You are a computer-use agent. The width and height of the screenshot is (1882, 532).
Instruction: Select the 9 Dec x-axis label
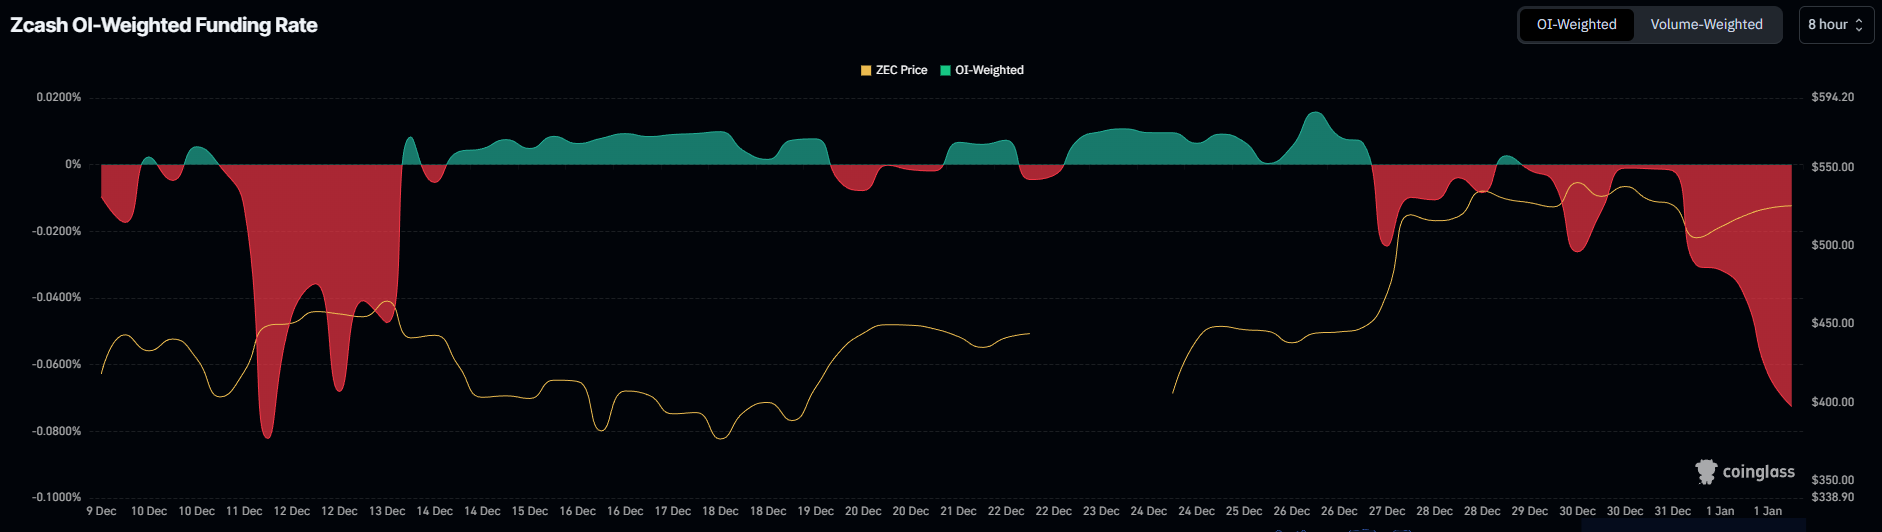tap(101, 511)
